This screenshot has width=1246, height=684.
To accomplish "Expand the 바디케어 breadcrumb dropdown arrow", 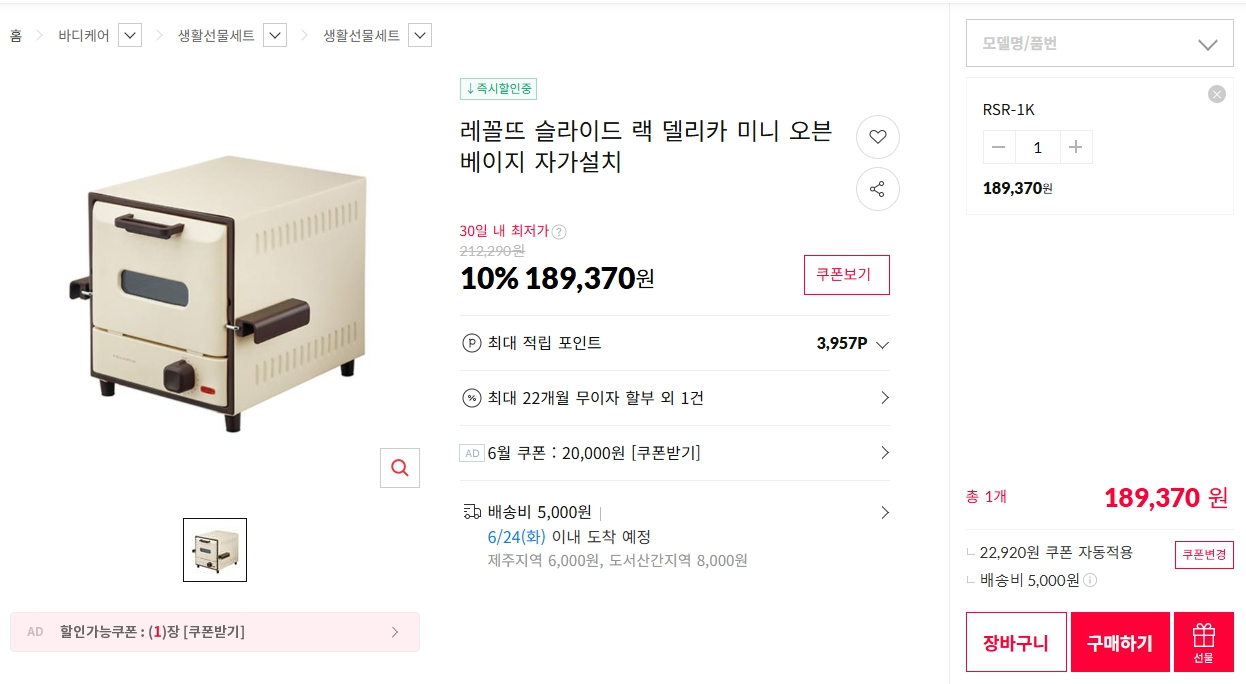I will tap(129, 34).
